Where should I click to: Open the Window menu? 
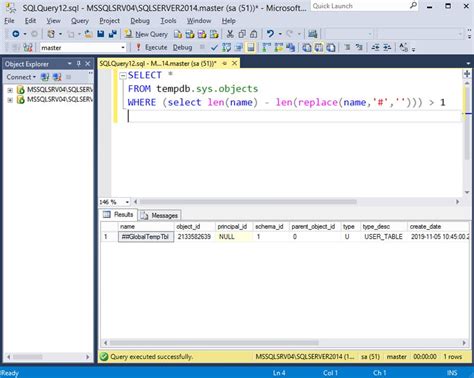tap(199, 21)
